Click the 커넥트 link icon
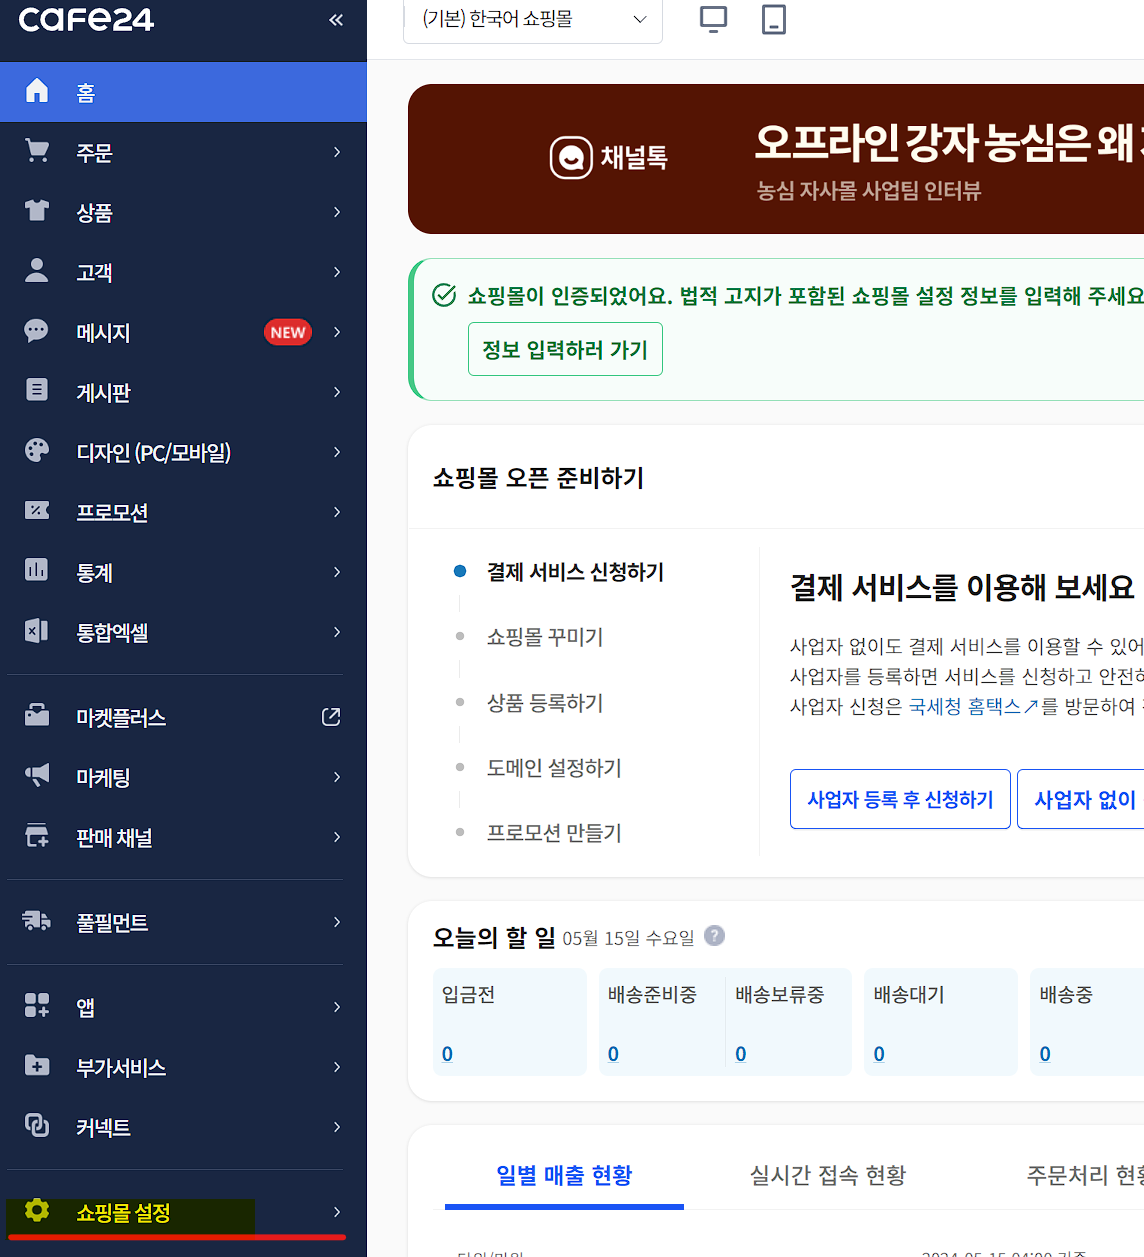This screenshot has height=1257, width=1144. 37,1126
